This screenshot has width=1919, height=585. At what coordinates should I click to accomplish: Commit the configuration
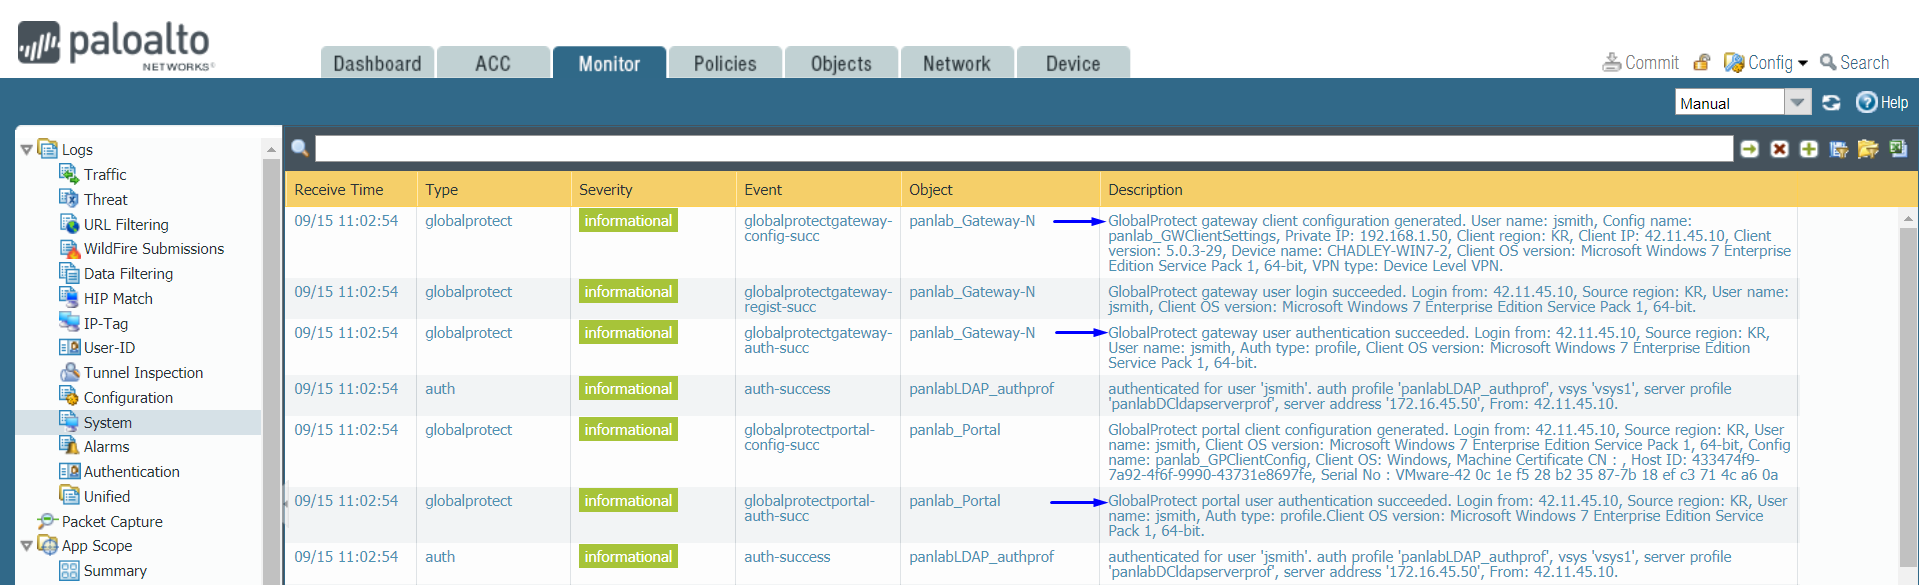tap(1640, 62)
